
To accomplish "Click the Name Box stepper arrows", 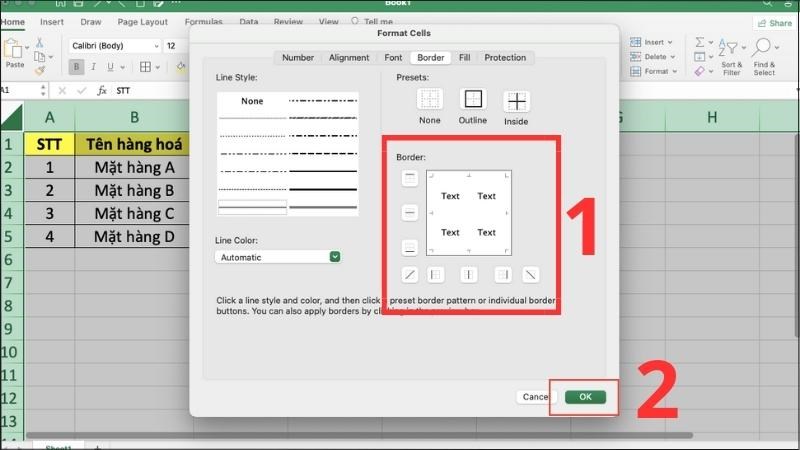I will tap(43, 90).
